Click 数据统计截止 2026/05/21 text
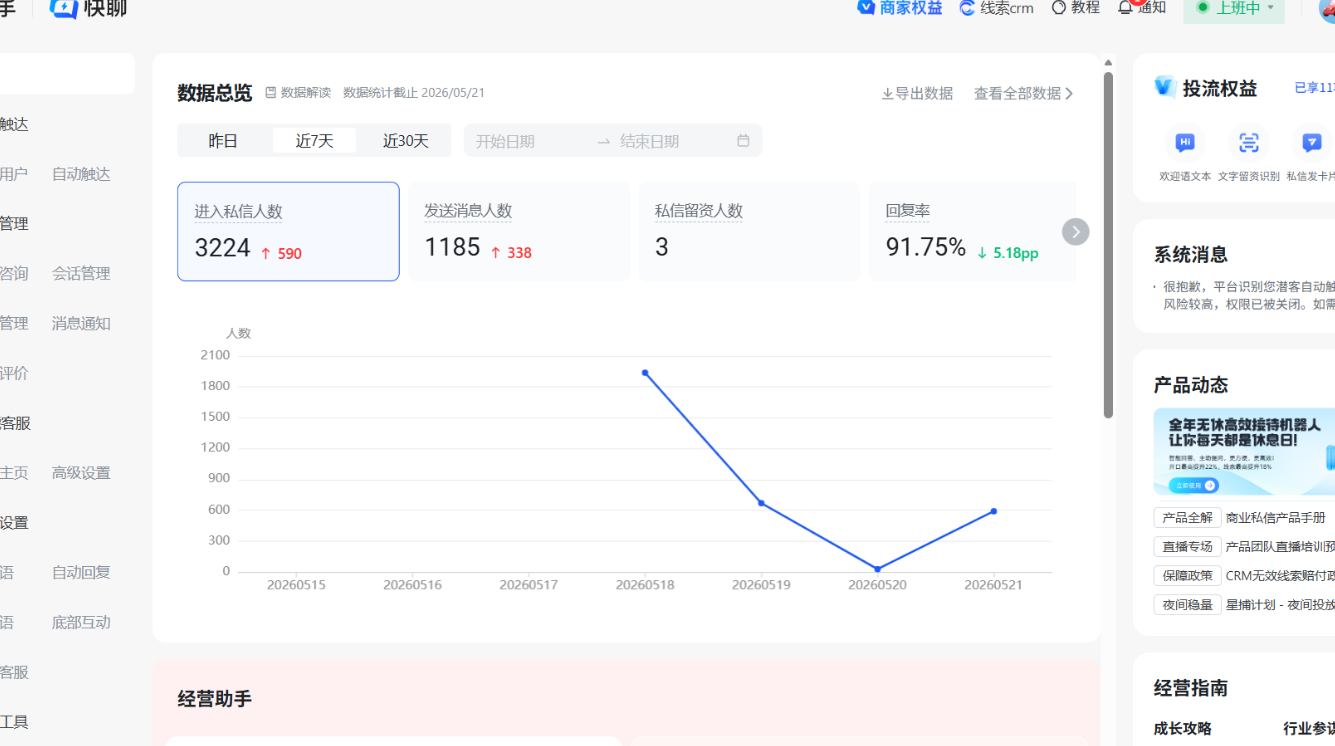Screen dimensions: 1335x746 click(414, 93)
